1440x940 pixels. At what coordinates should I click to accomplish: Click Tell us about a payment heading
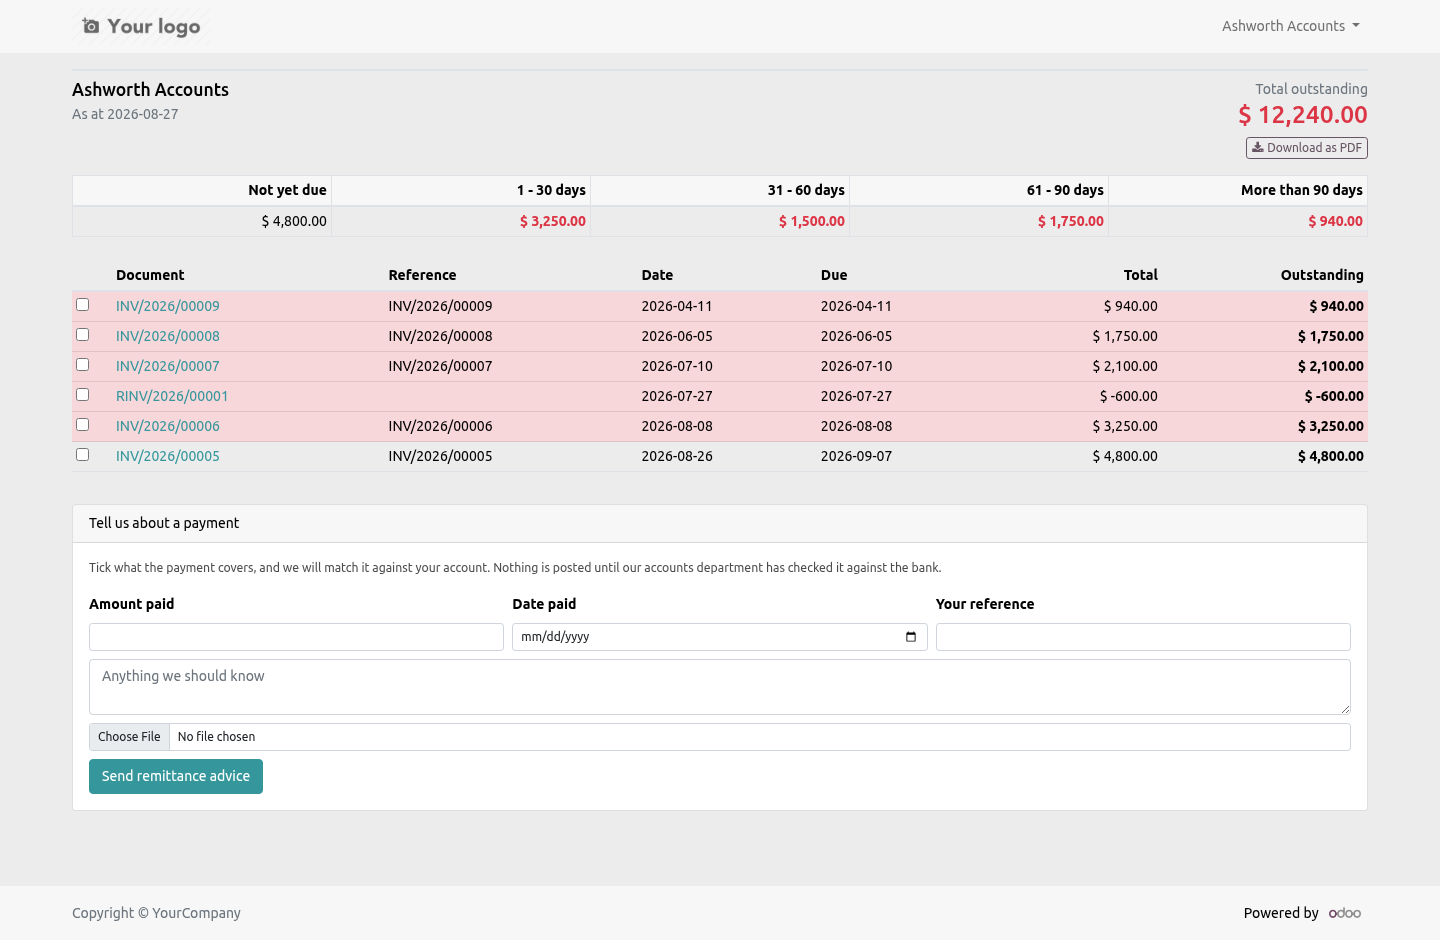[x=164, y=523]
